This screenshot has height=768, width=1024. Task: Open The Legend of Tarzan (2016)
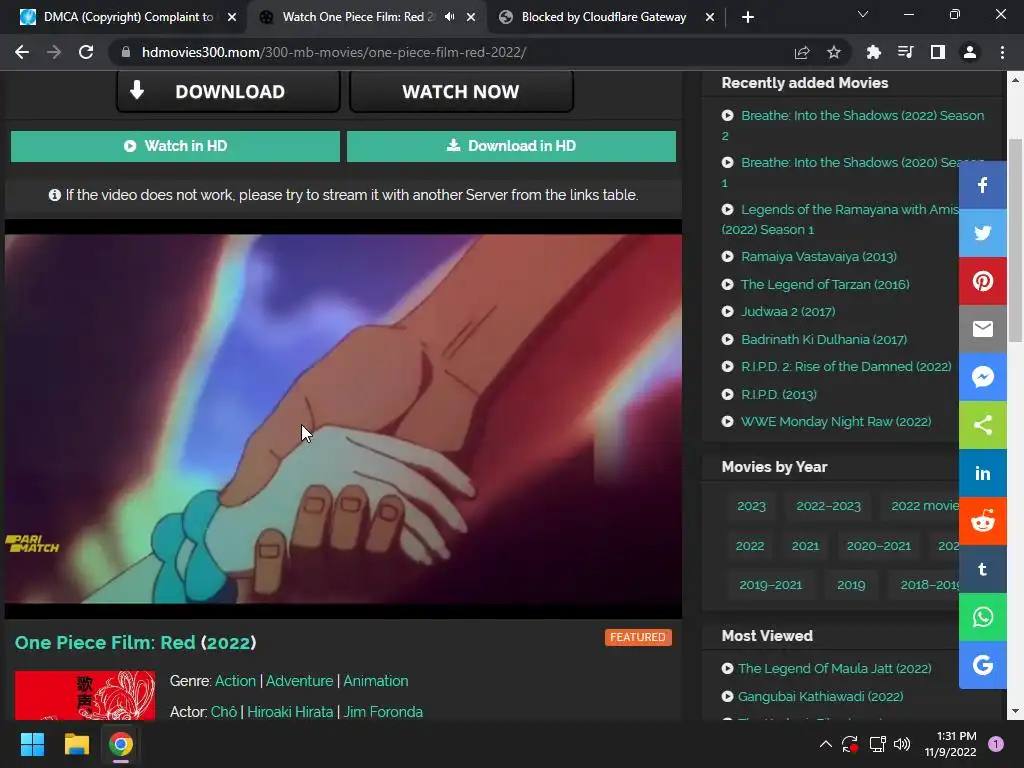pyautogui.click(x=825, y=284)
